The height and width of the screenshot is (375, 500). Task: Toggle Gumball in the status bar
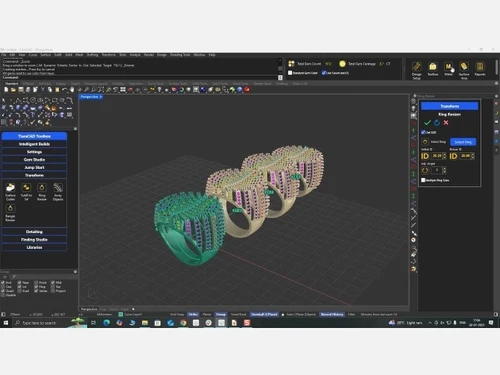click(x=264, y=314)
